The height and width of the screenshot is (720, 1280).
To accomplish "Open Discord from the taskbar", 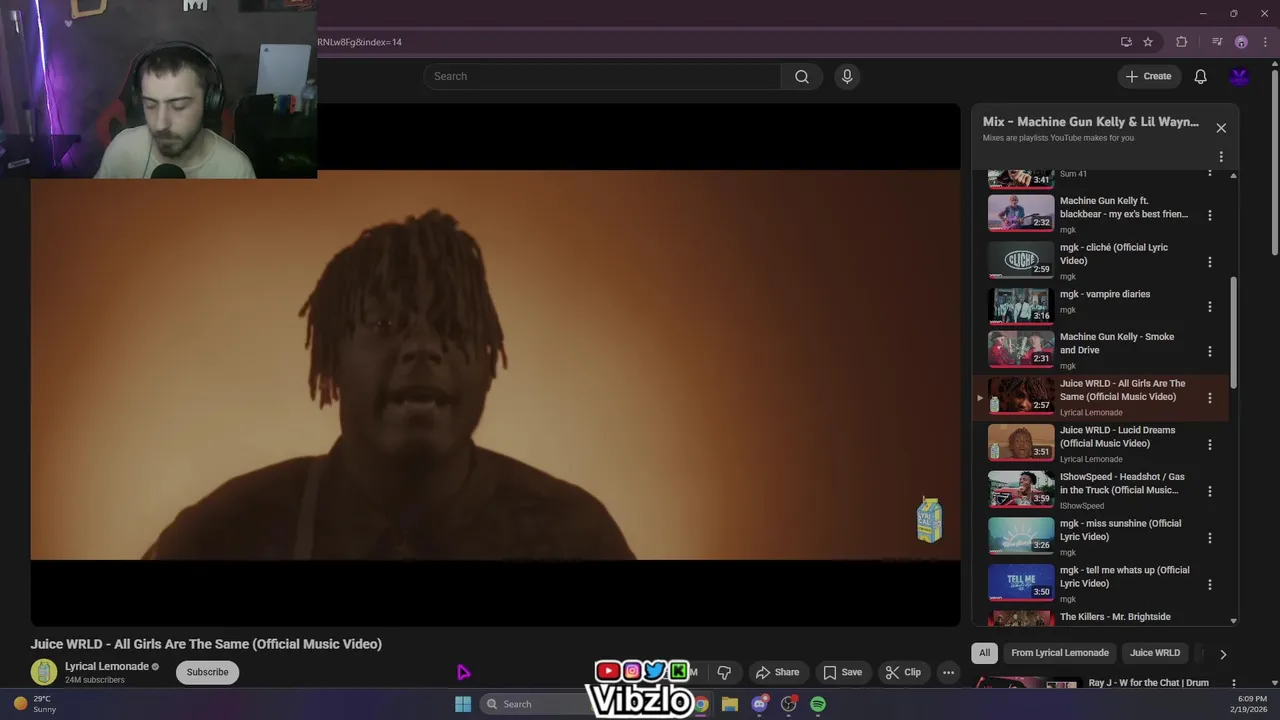I will point(759,704).
